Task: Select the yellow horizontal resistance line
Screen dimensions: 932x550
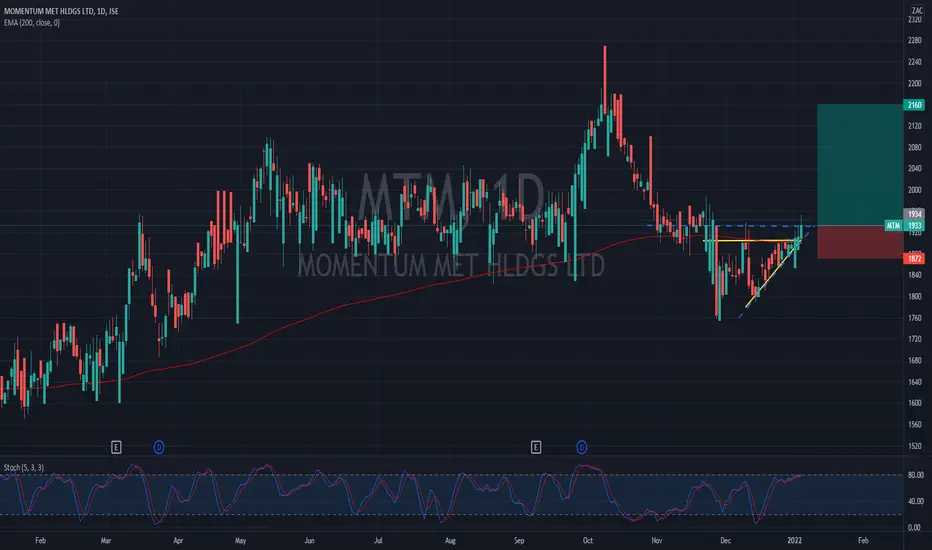Action: (752, 241)
